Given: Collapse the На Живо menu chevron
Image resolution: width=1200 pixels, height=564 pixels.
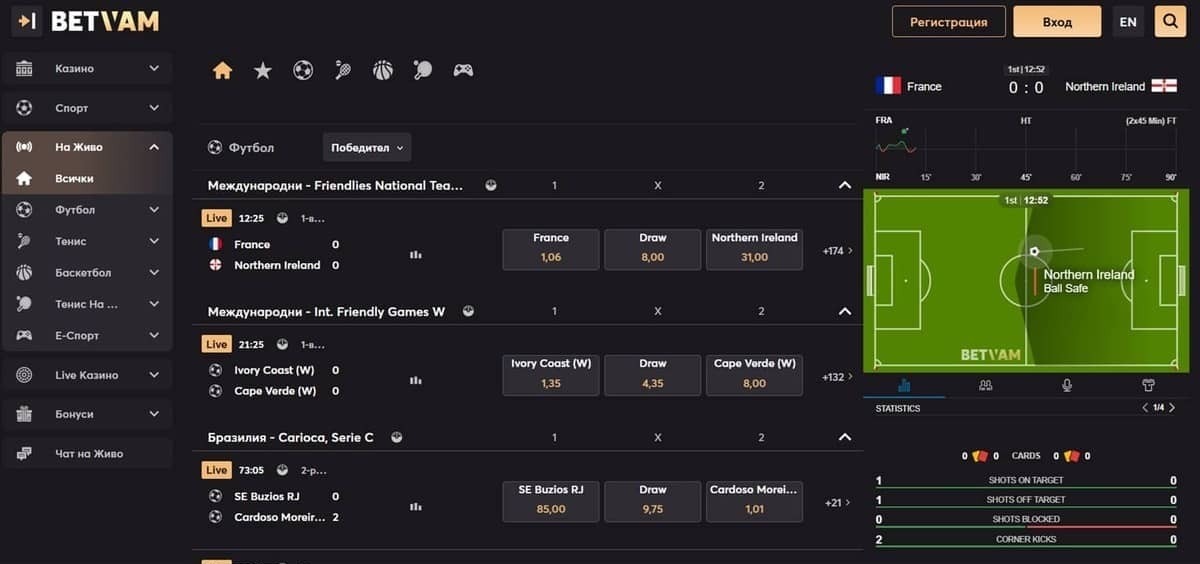Looking at the screenshot, I should point(154,147).
